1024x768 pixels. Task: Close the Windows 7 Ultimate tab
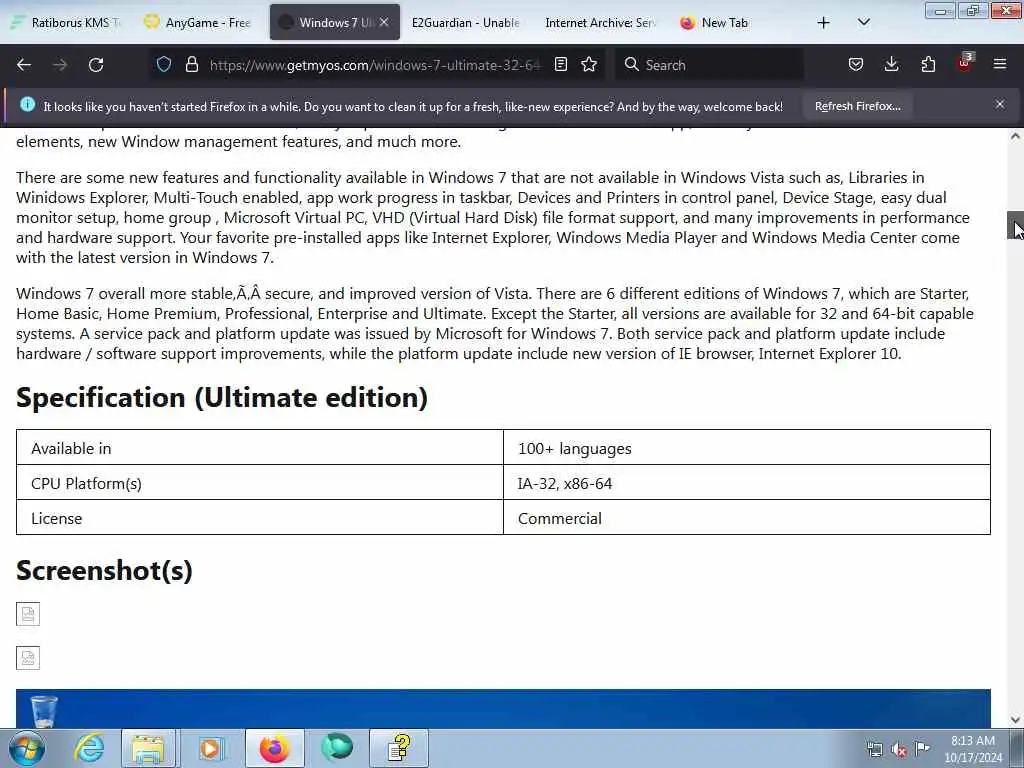pyautogui.click(x=384, y=22)
